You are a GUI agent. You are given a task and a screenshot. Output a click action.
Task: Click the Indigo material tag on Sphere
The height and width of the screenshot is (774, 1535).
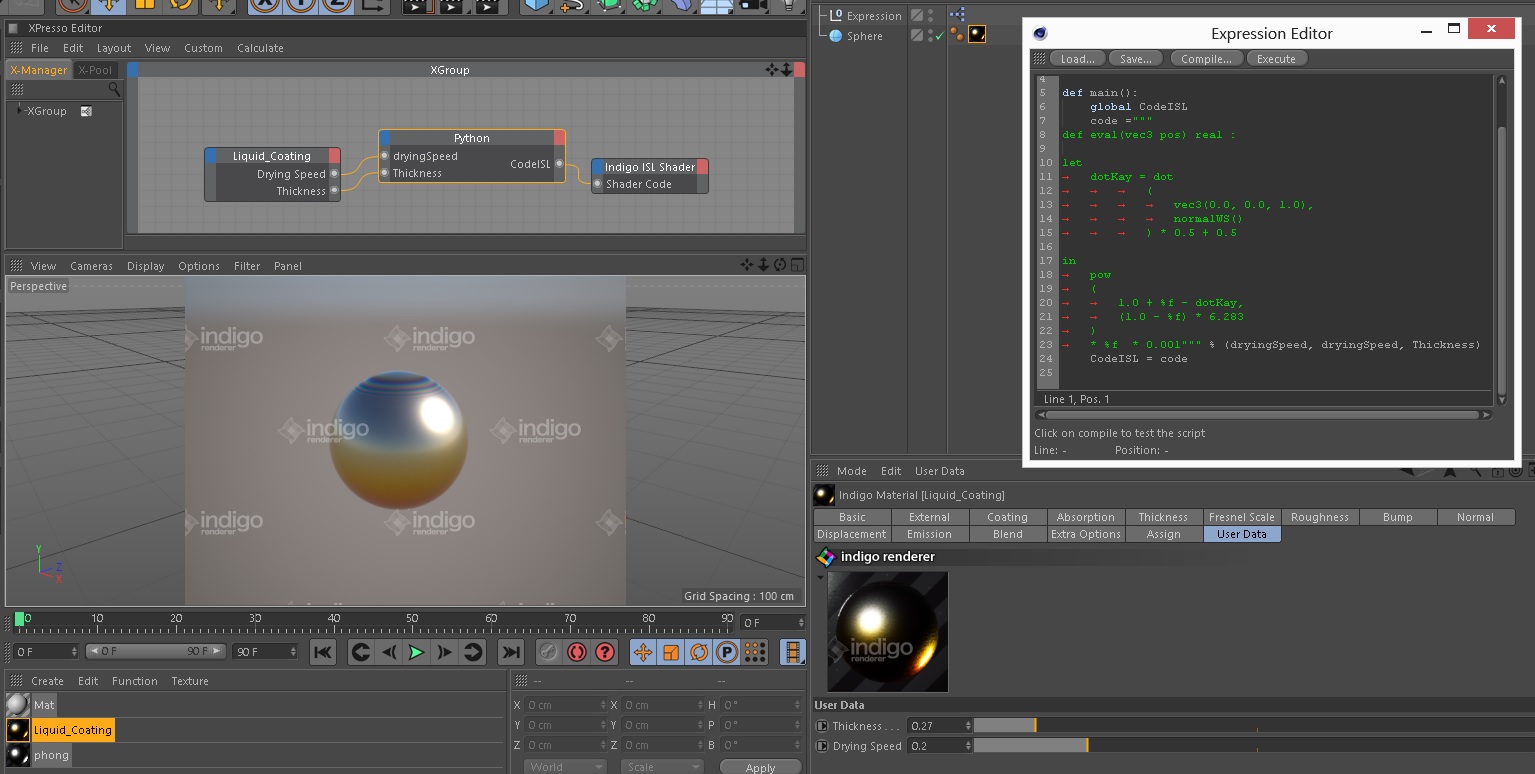[977, 35]
